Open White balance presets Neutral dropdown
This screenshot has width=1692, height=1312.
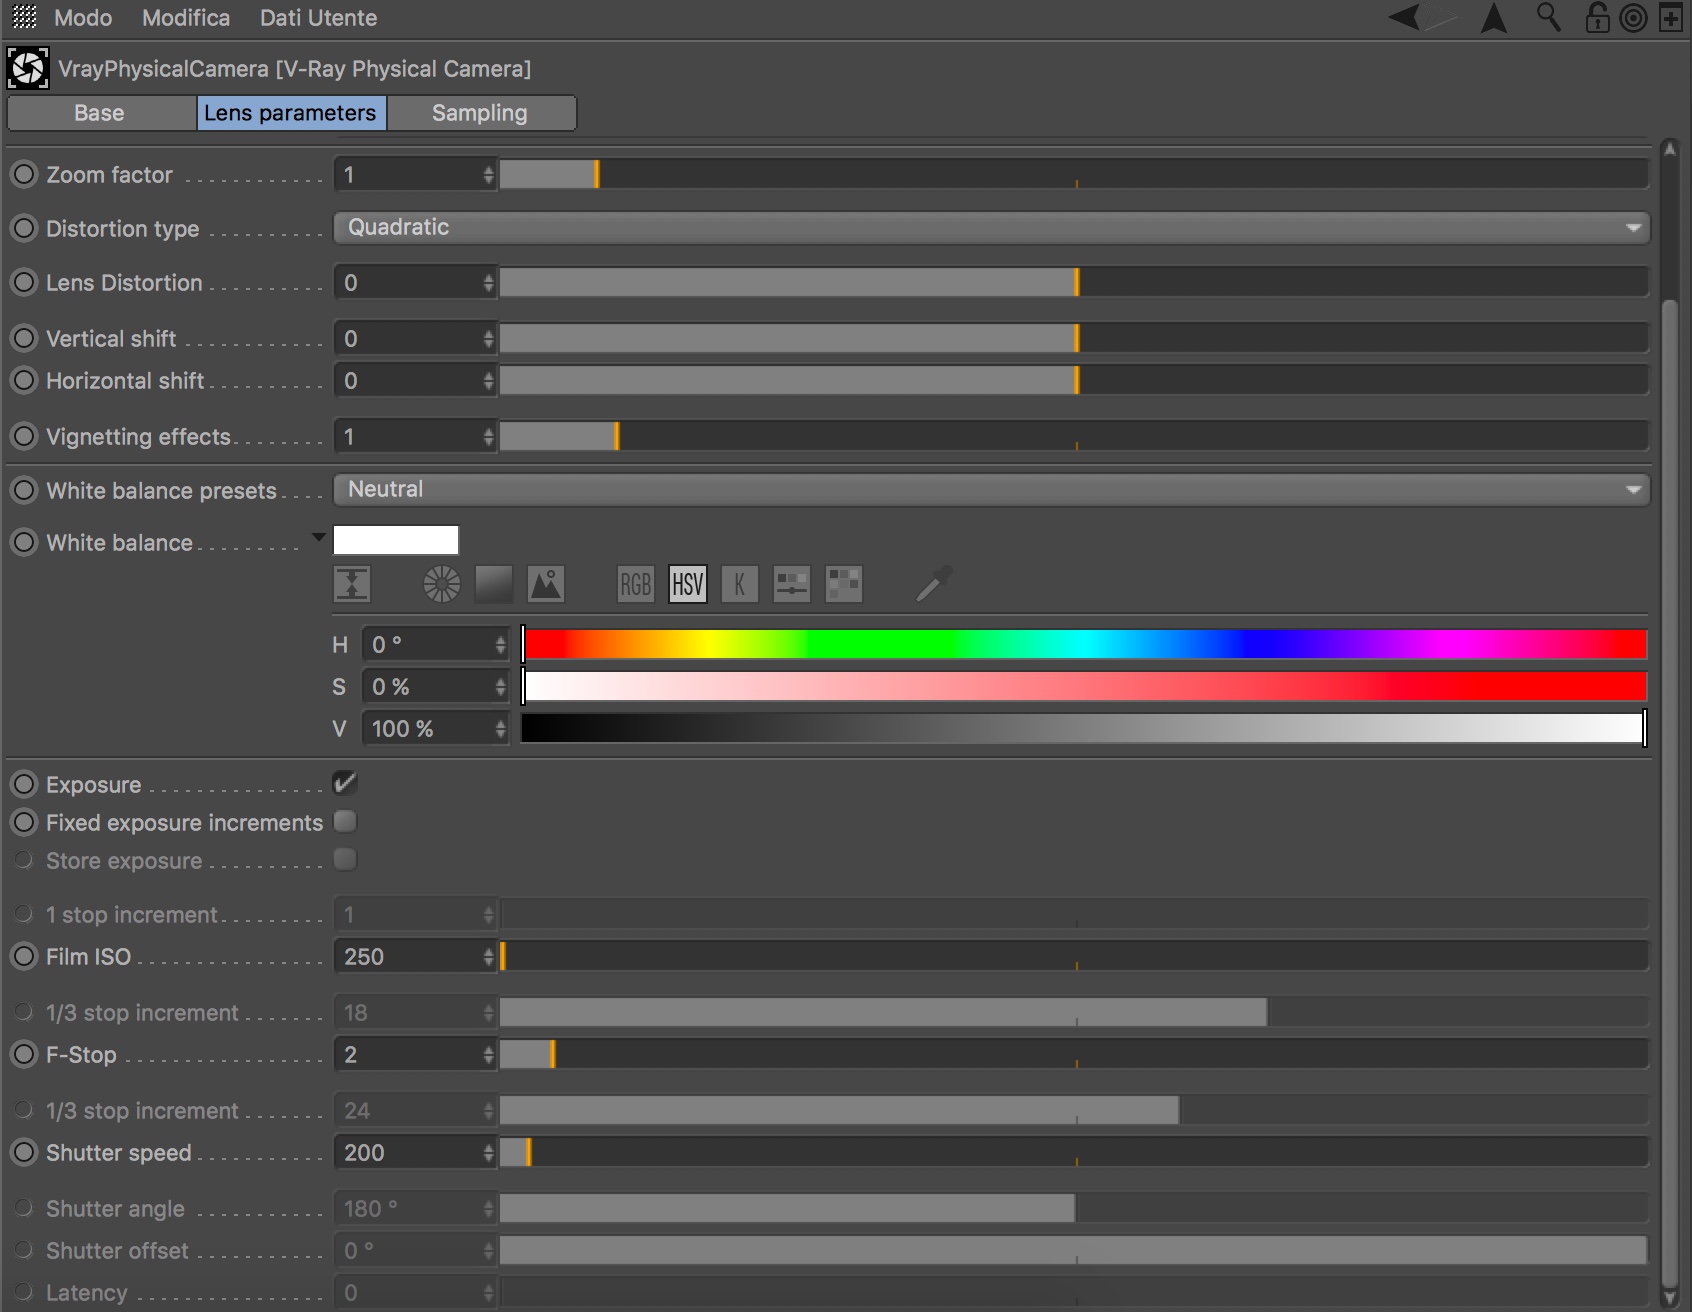click(991, 489)
